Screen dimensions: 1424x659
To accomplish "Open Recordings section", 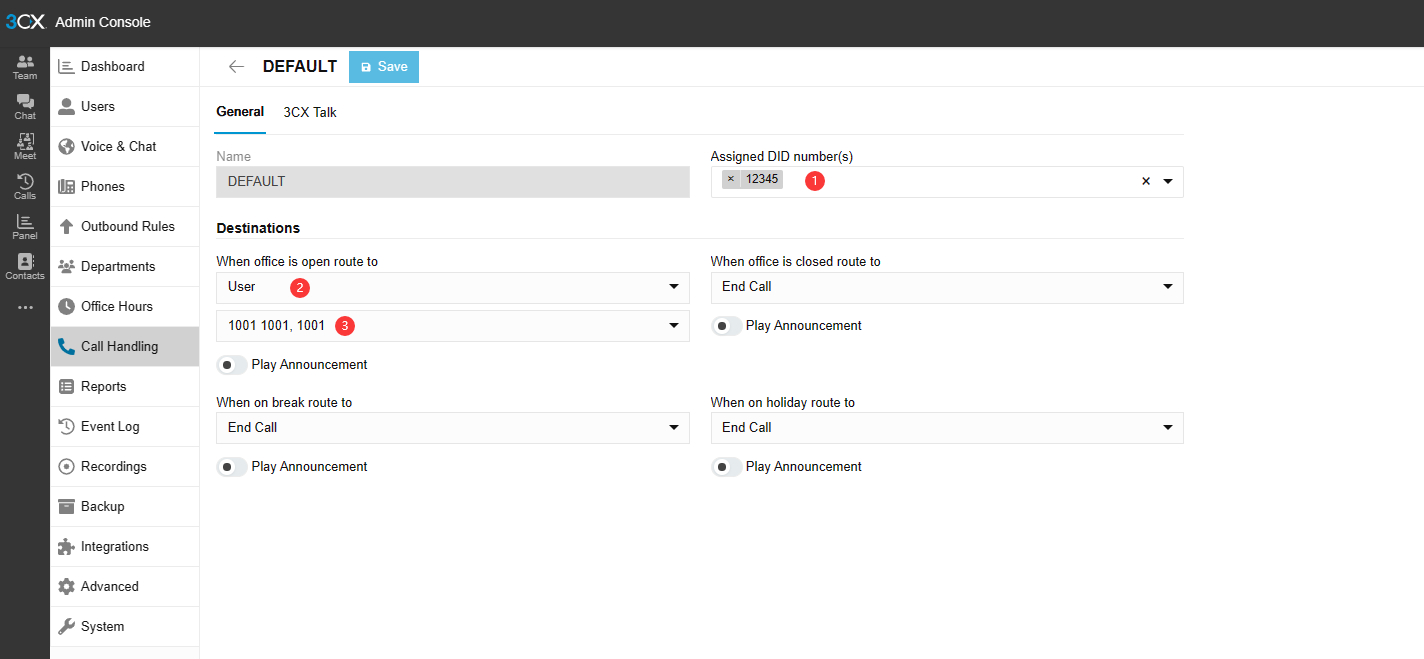I will [125, 467].
